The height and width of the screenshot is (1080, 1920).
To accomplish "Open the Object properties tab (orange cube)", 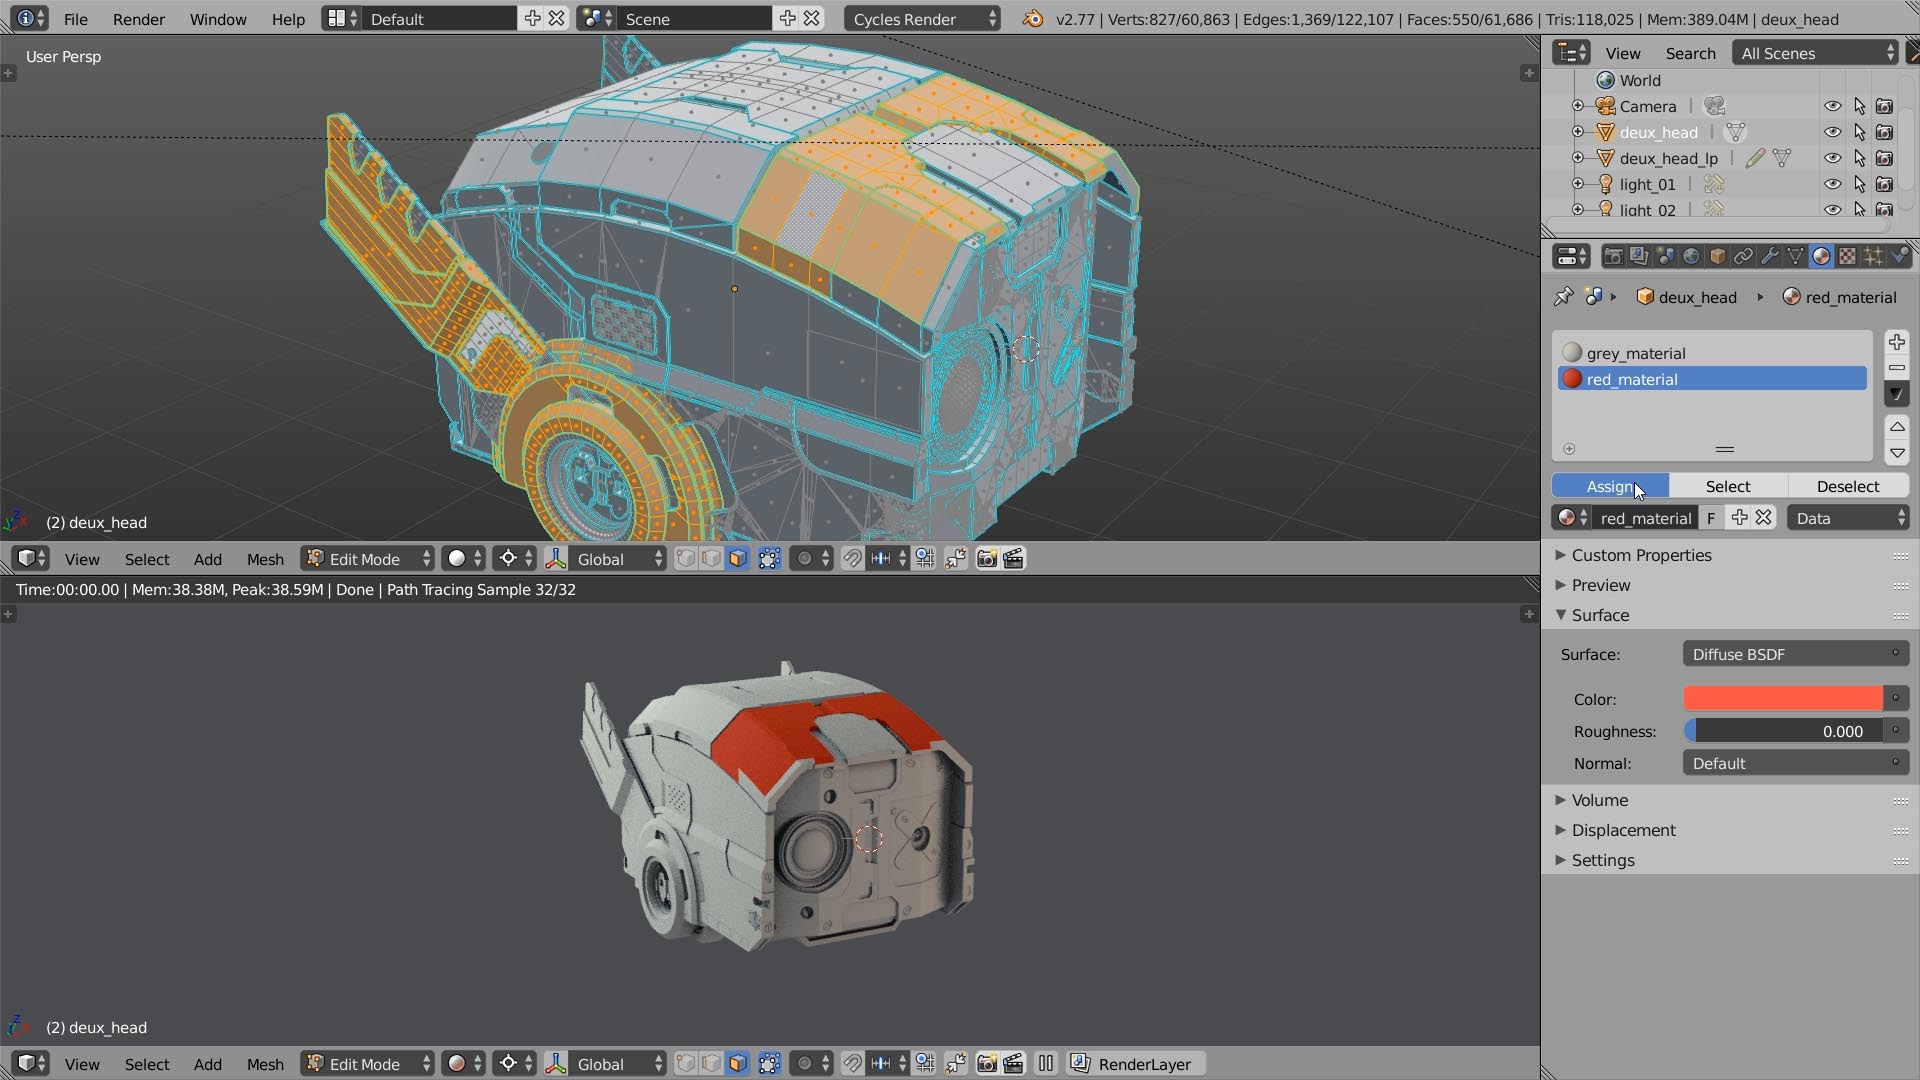I will (x=1717, y=257).
